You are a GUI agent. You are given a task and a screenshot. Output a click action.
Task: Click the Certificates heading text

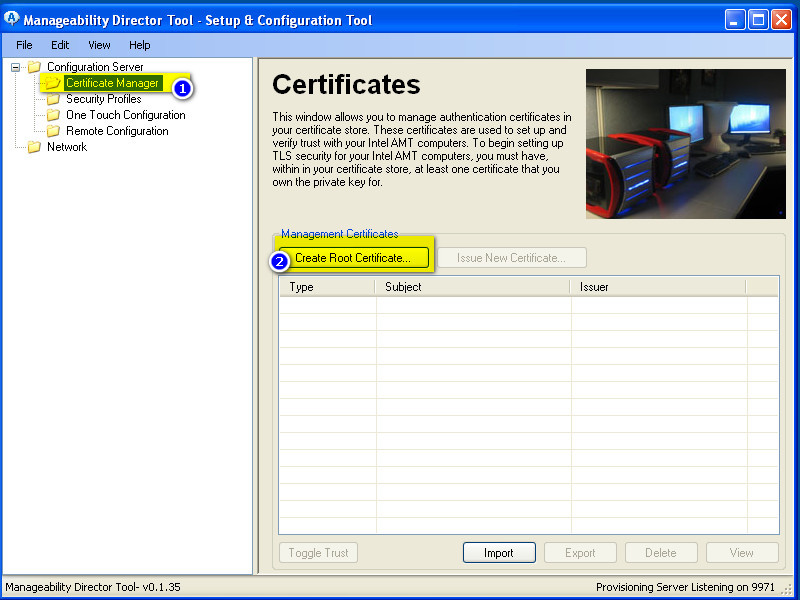click(x=346, y=84)
